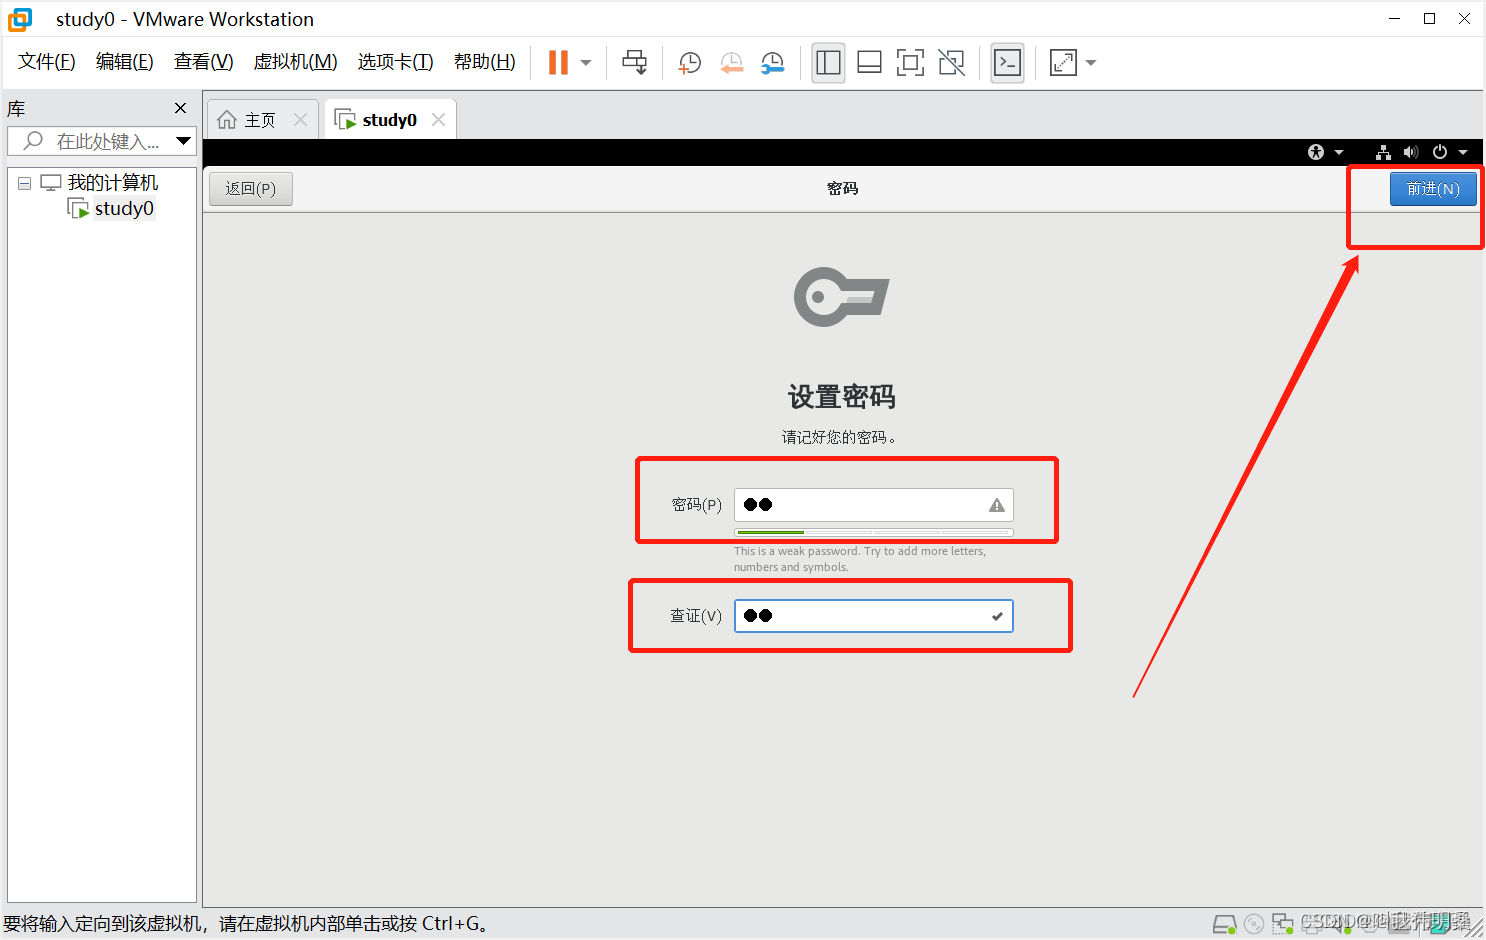This screenshot has width=1486, height=940.
Task: Click the library search field
Action: (100, 141)
